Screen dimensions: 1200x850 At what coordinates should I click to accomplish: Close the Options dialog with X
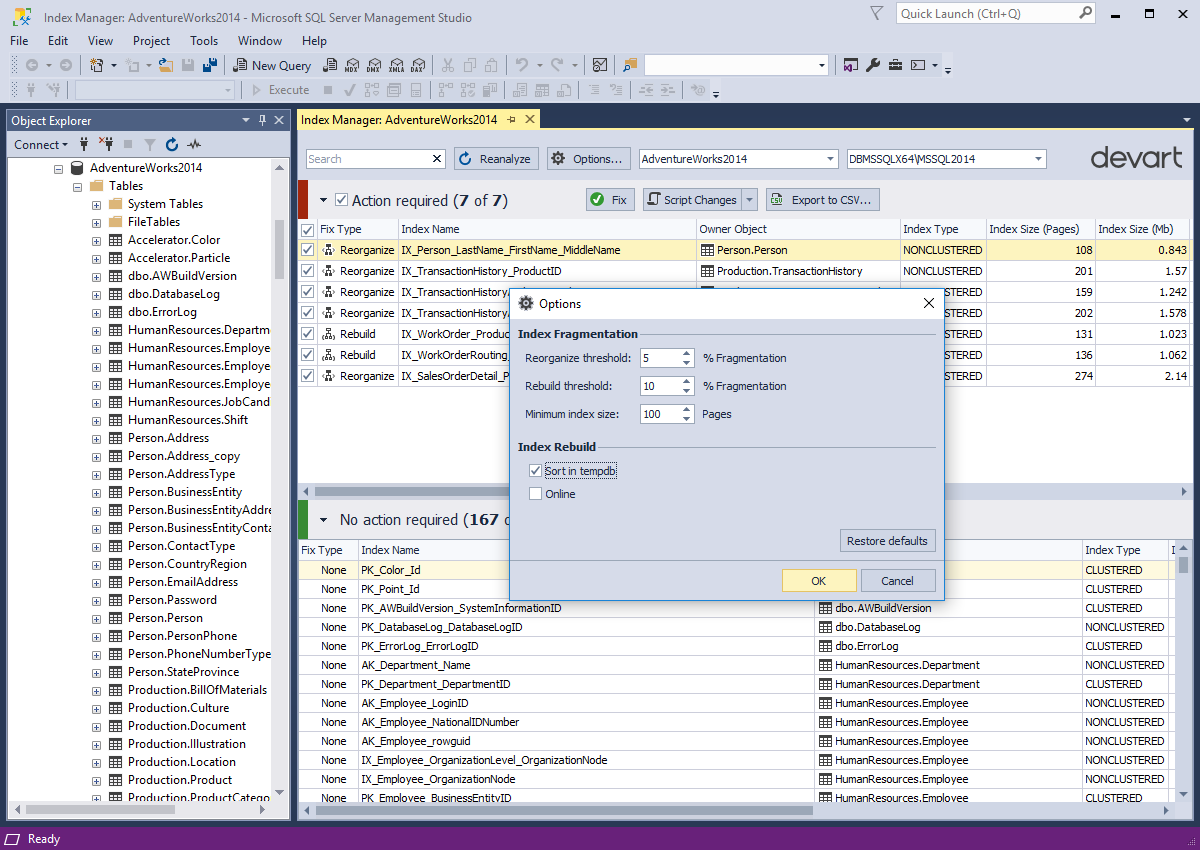[x=928, y=303]
